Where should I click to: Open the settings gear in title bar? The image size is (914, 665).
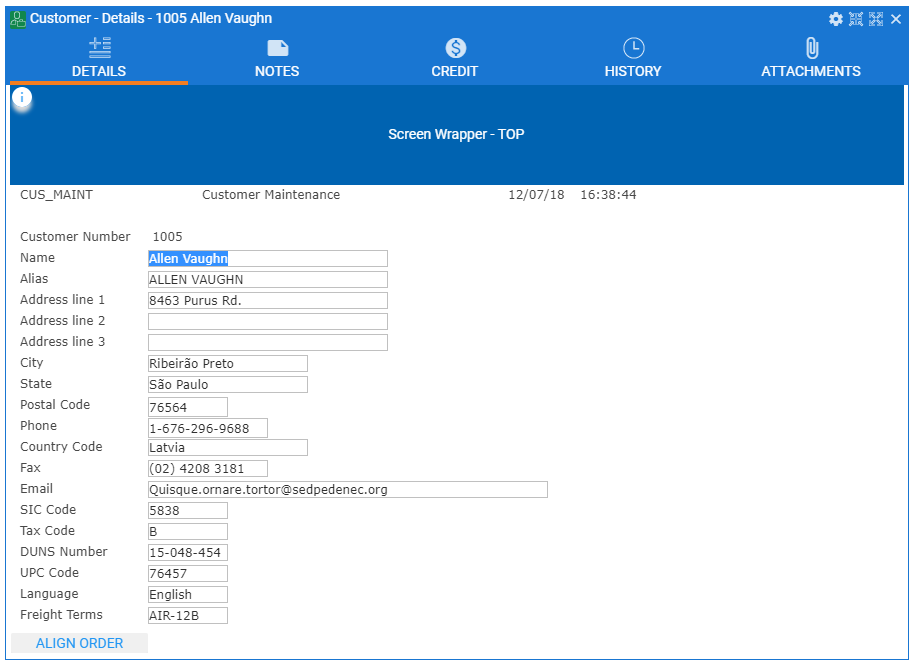[836, 19]
